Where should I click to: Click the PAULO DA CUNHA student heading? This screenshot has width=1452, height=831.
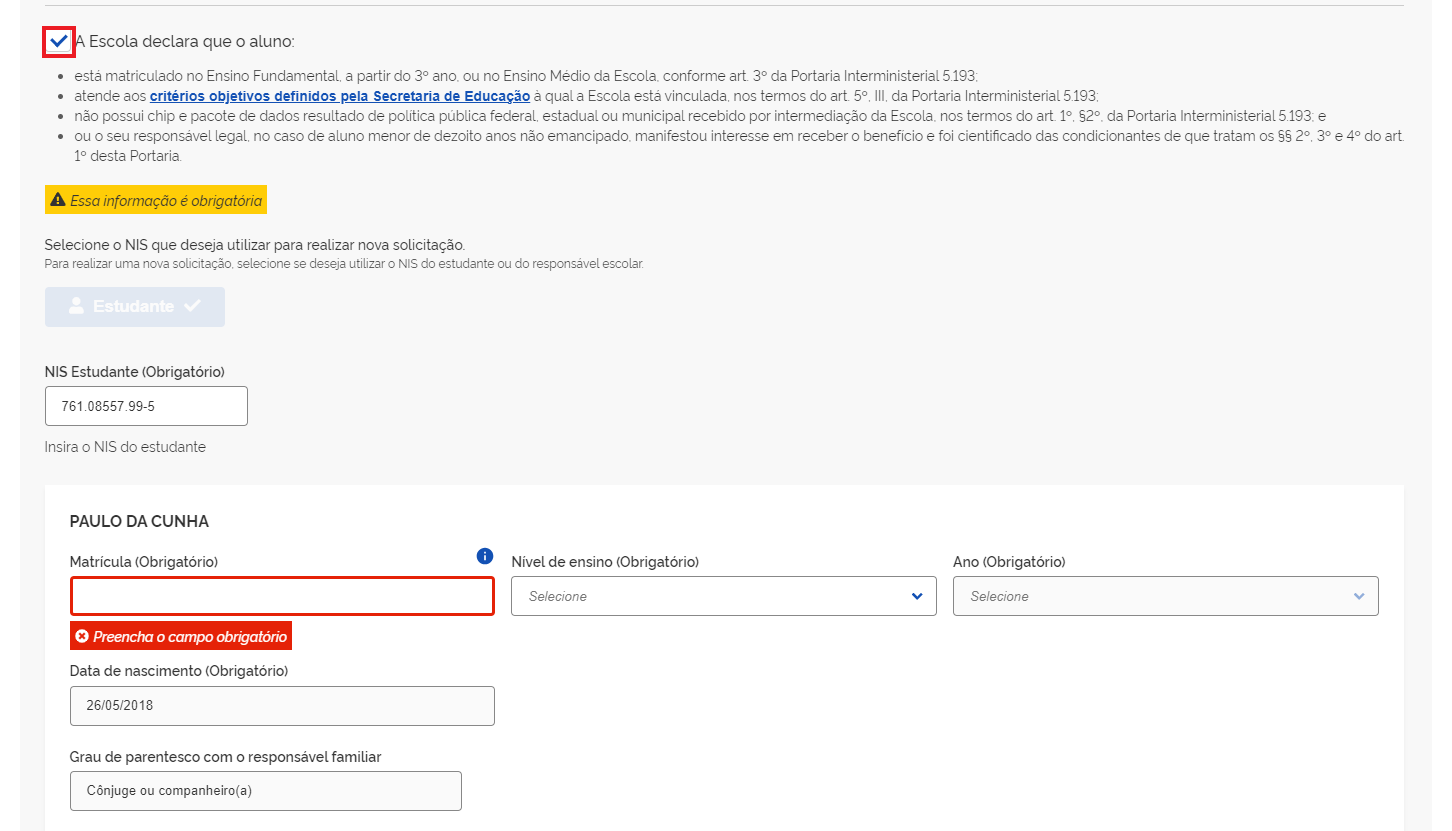[139, 521]
